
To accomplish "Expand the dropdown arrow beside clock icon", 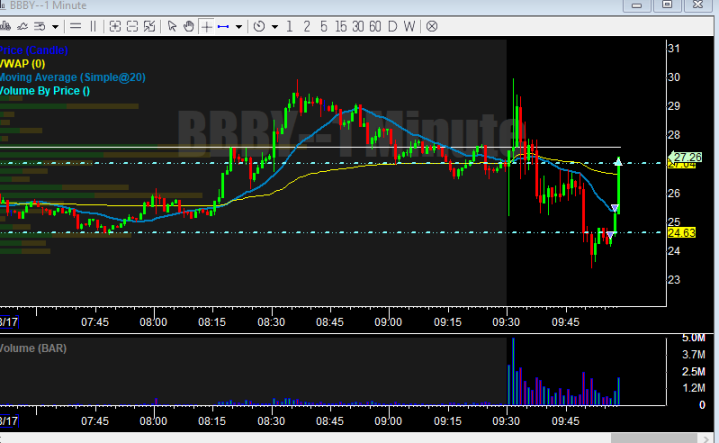I will (275, 27).
